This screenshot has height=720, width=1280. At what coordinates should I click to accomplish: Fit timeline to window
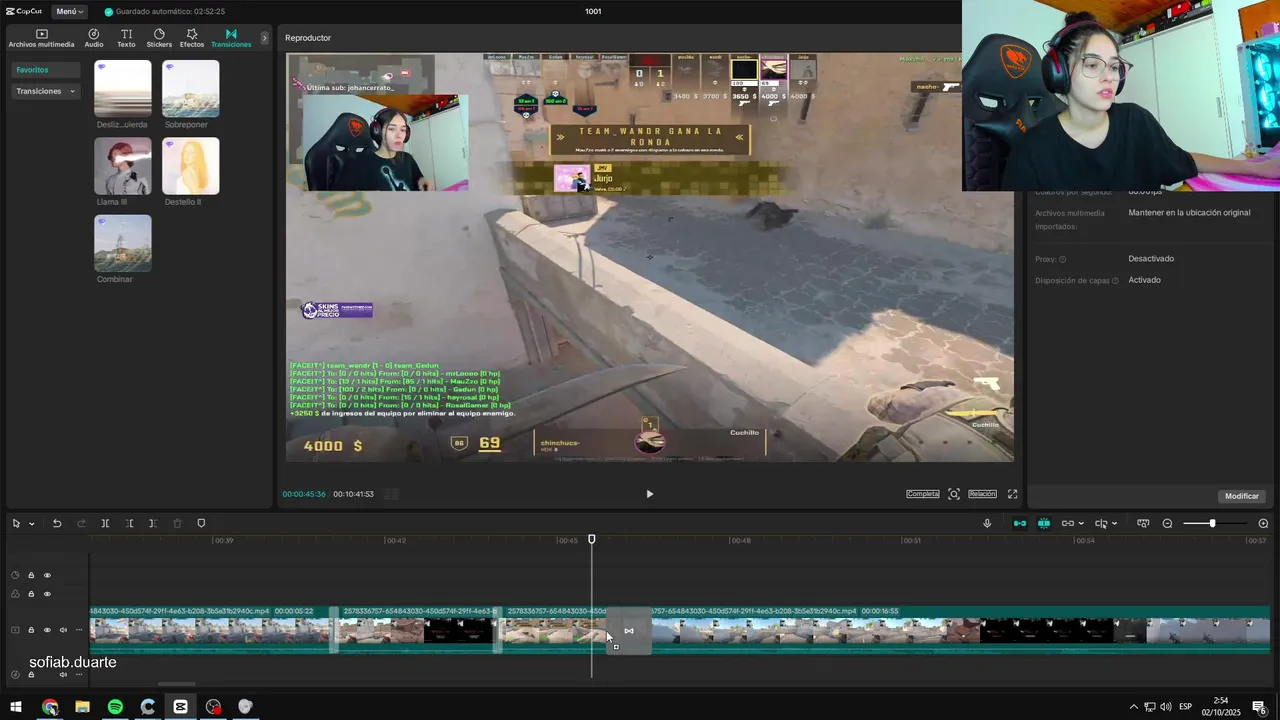[1143, 524]
